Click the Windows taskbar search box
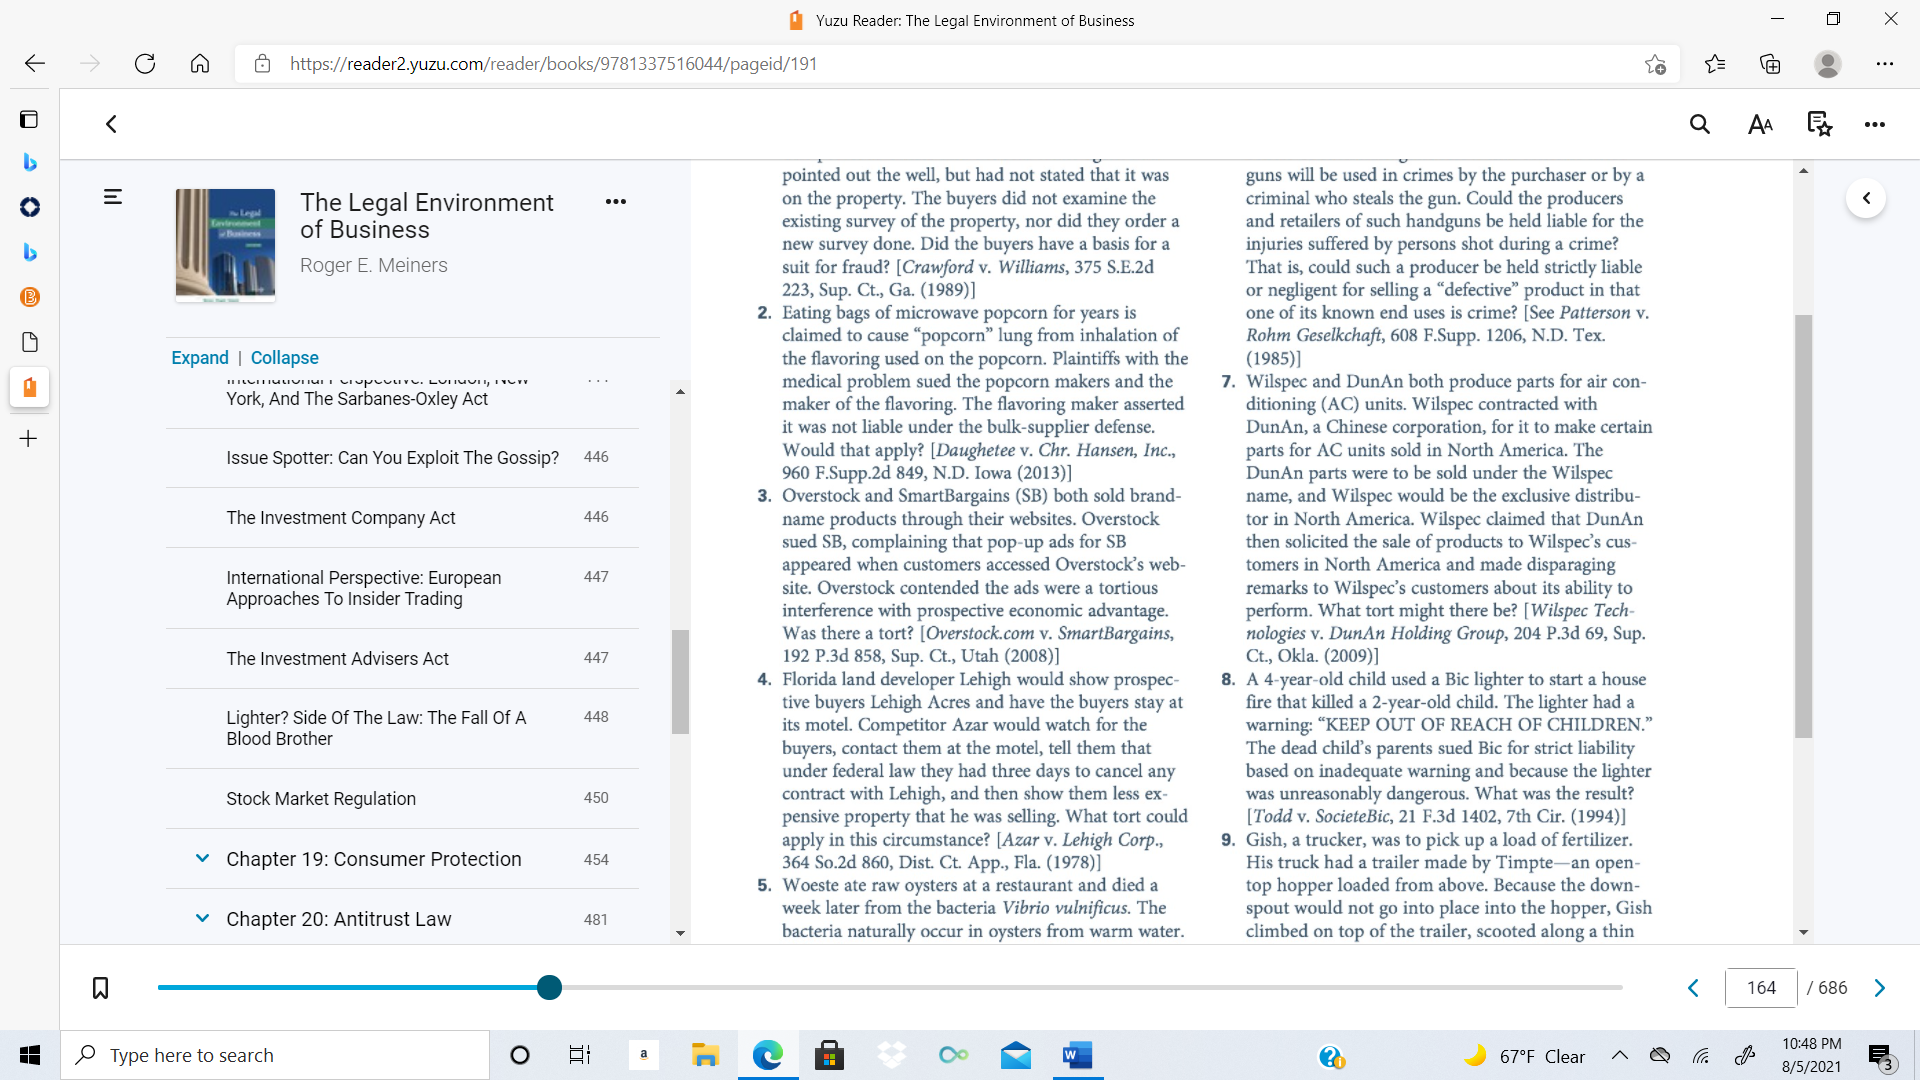The height and width of the screenshot is (1080, 1920). point(275,1055)
